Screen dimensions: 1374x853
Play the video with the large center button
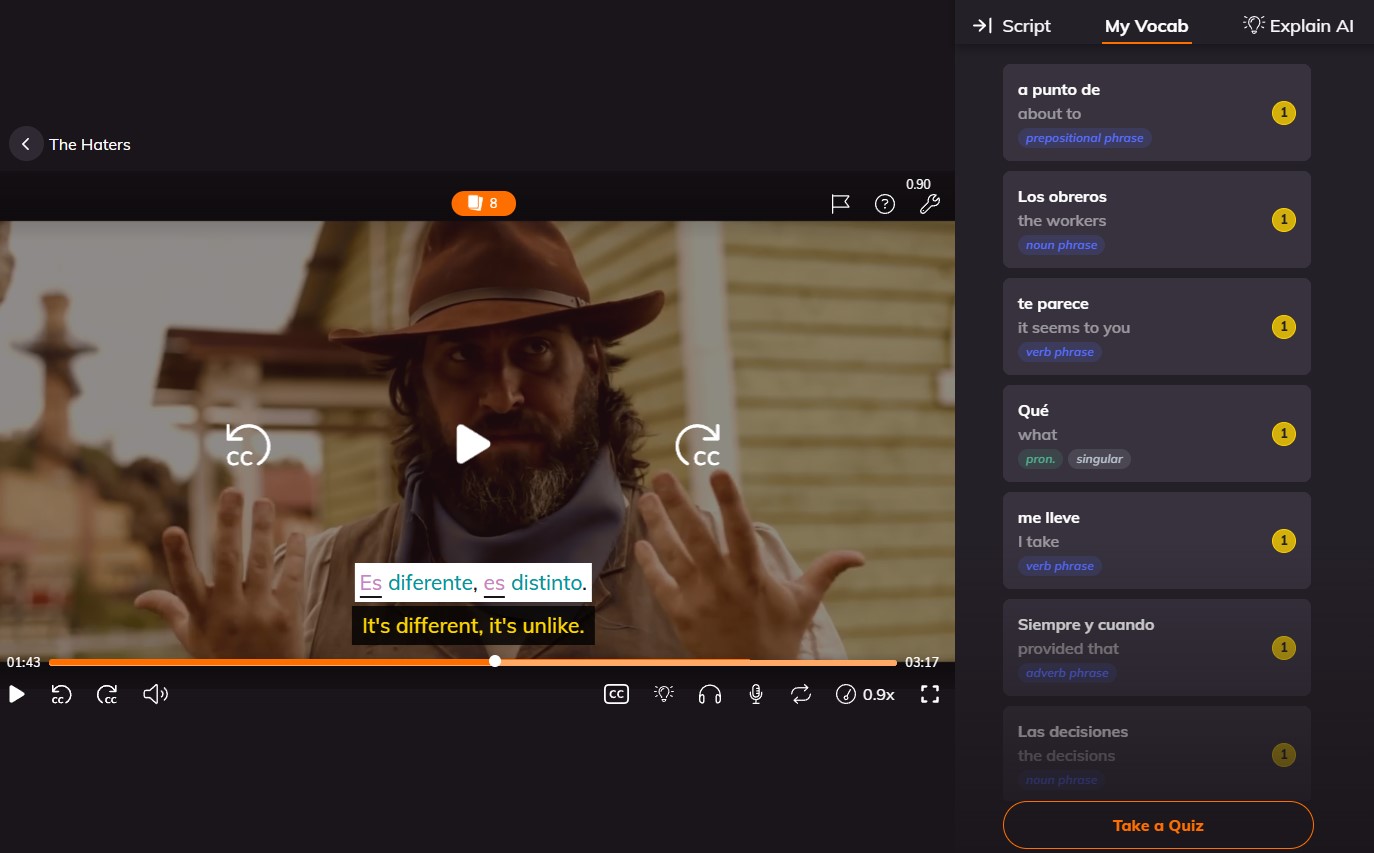click(473, 444)
